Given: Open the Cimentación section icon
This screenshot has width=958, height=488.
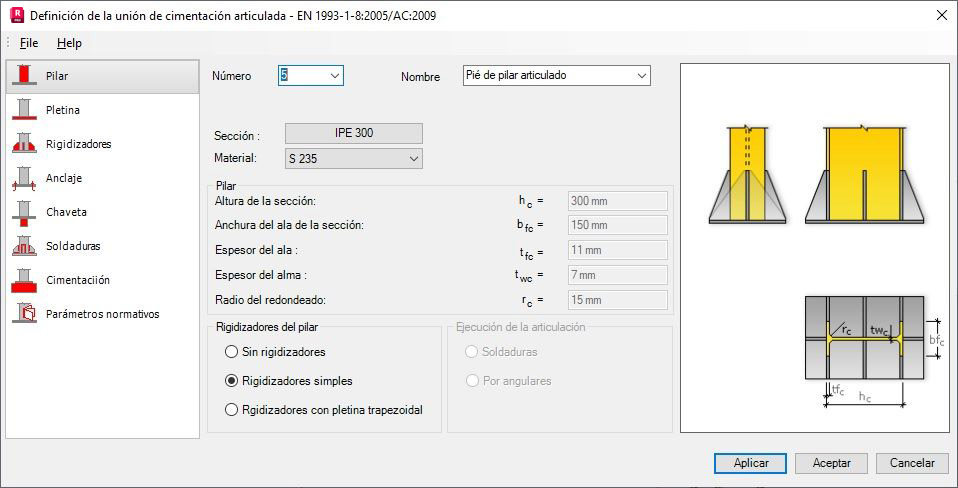Looking at the screenshot, I should 24,280.
